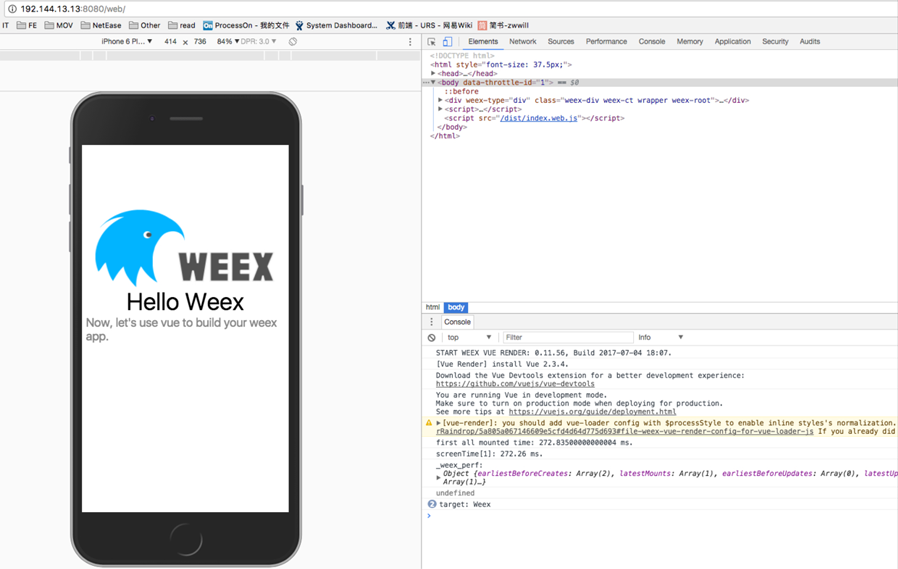
Task: Click the console Filter input field
Action: (x=566, y=338)
